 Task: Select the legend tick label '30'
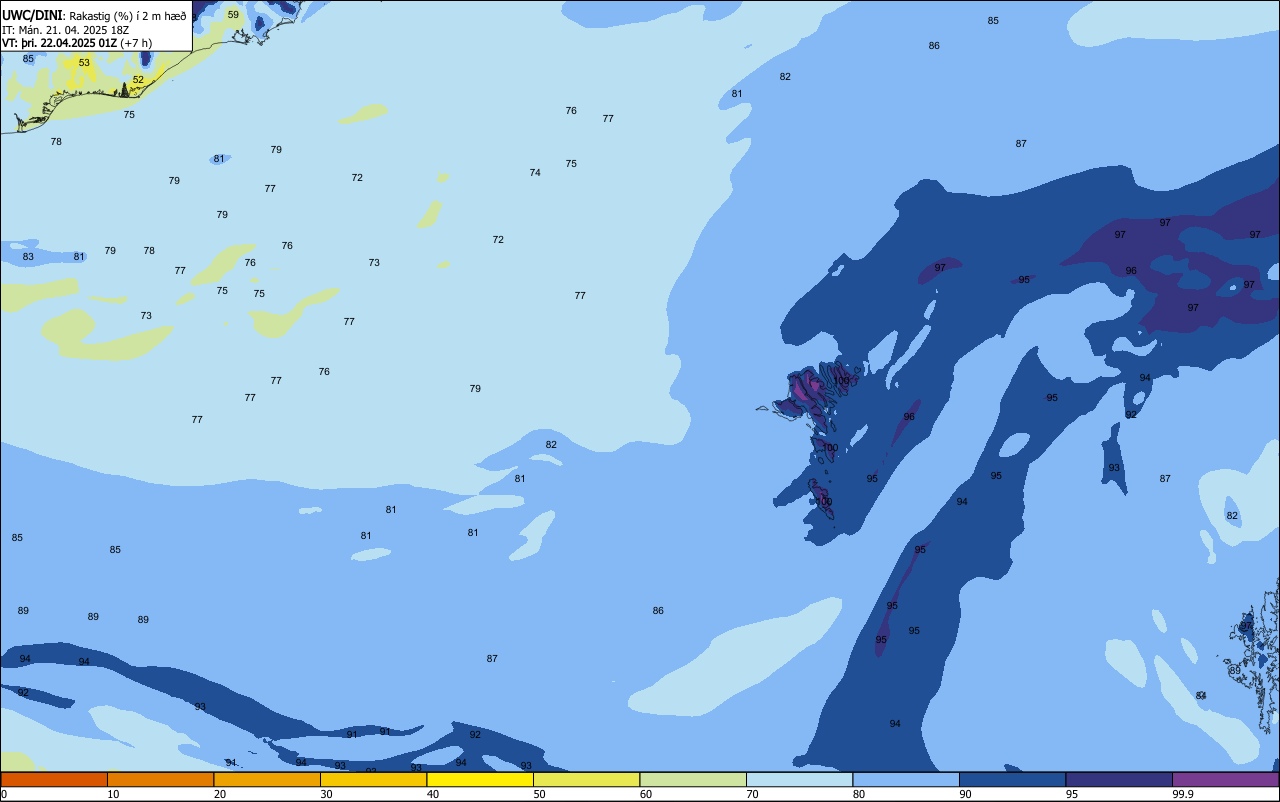click(326, 794)
